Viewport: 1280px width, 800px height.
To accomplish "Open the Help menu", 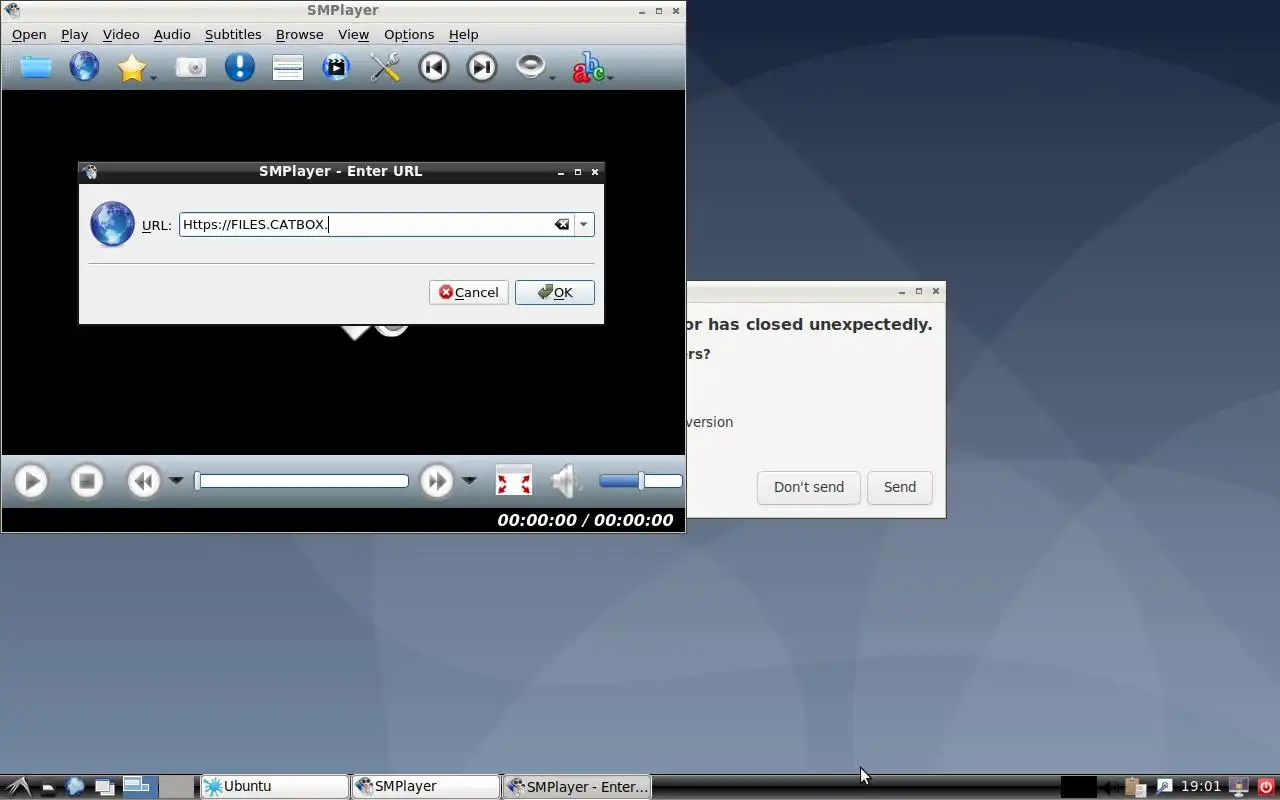I will (x=463, y=34).
